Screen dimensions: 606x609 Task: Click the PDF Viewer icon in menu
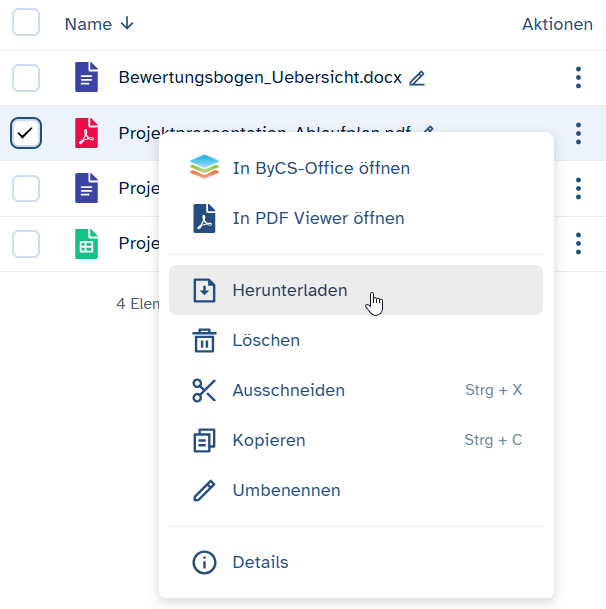[x=204, y=218]
